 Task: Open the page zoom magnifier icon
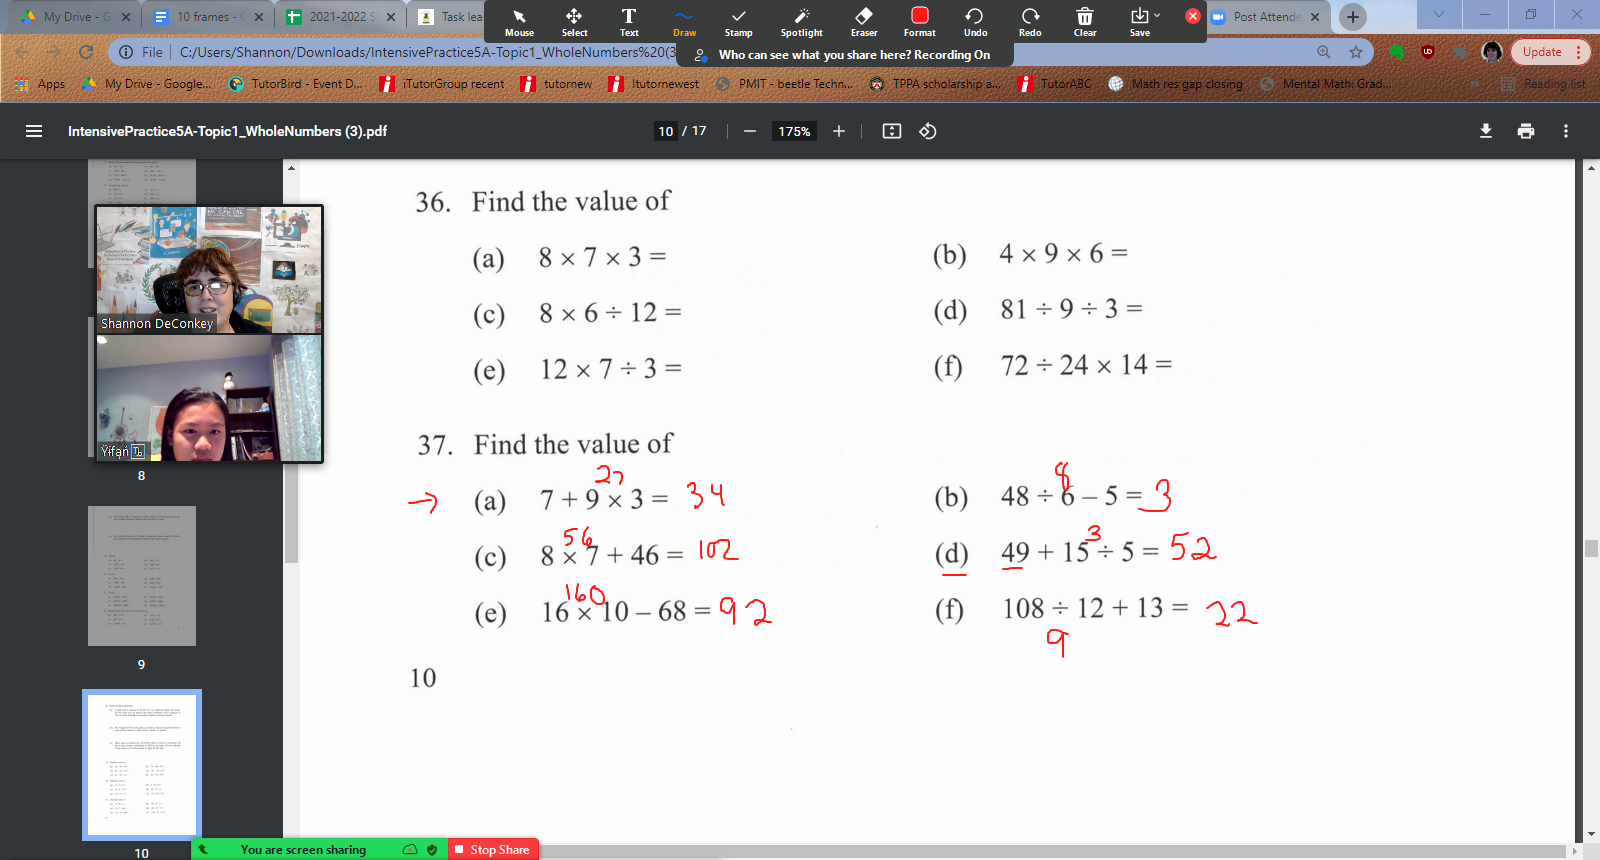coord(1324,52)
